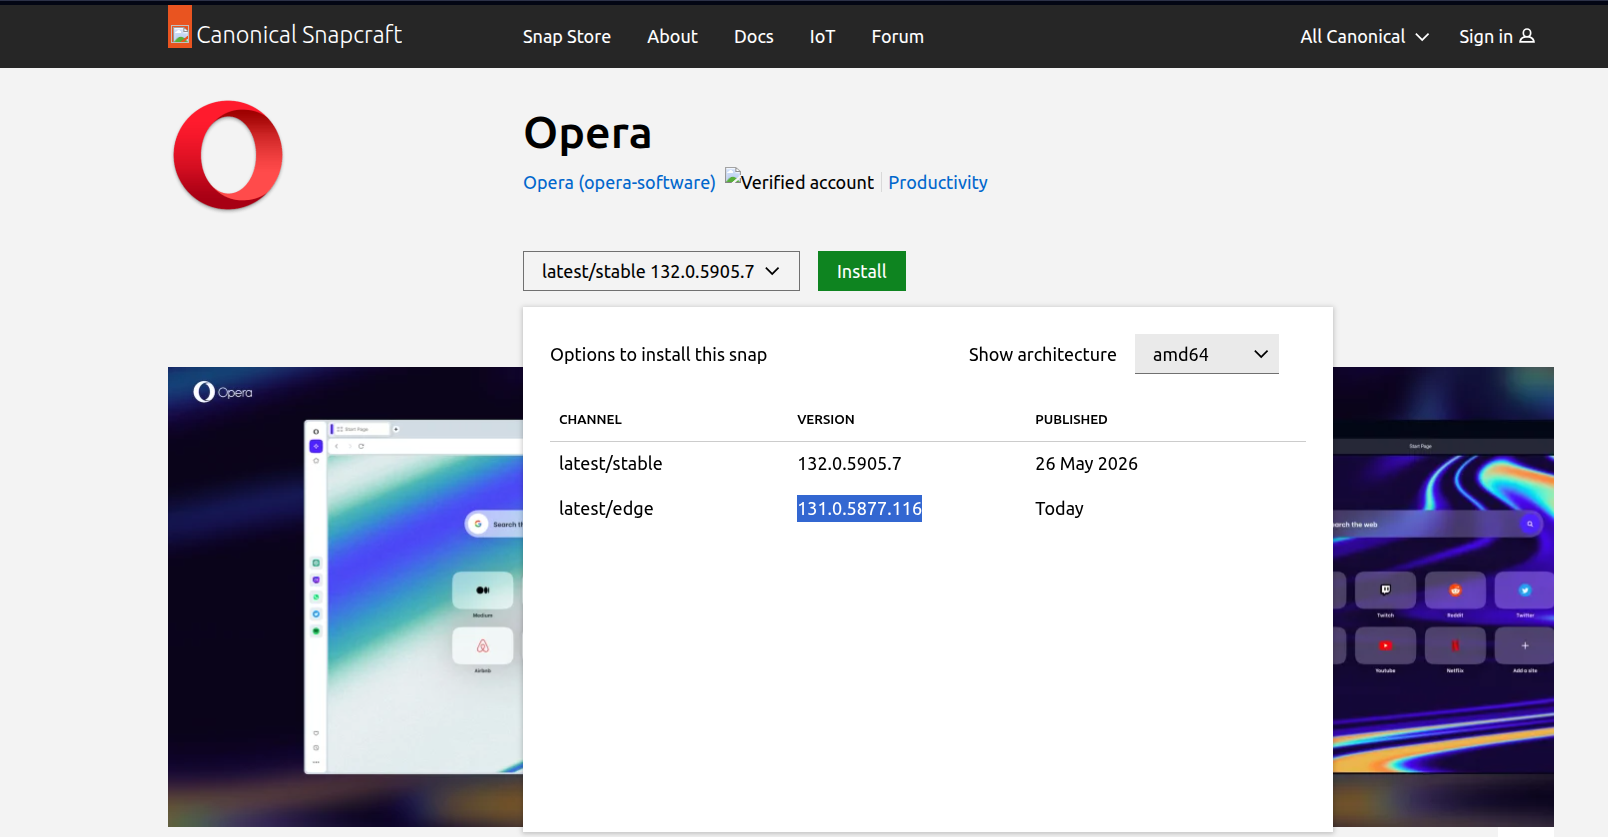Open the amd64 architecture dropdown
Screen dimensions: 1608x837
[1206, 354]
